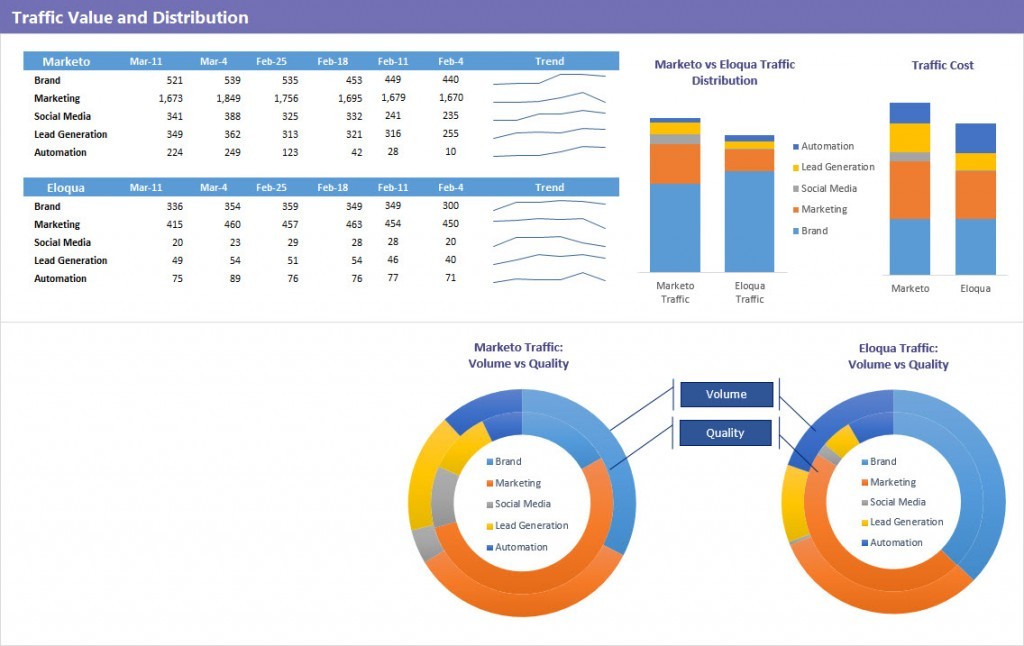
Task: Click the Traffic Value and Distribution title
Action: point(130,18)
